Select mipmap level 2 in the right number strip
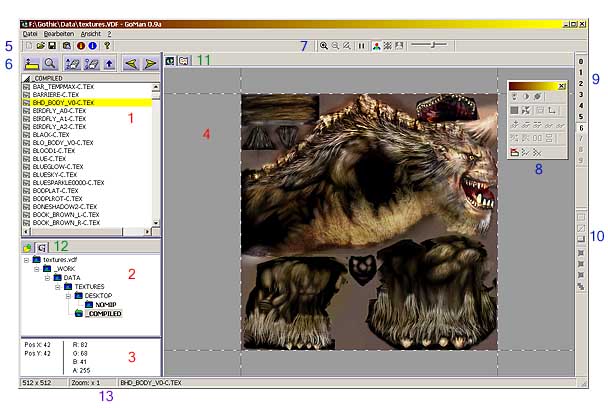This screenshot has width=608, height=408. pyautogui.click(x=581, y=83)
